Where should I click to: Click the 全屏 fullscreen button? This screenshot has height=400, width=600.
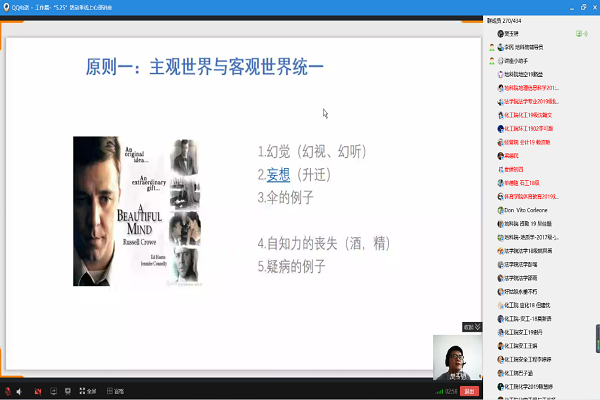[86, 390]
